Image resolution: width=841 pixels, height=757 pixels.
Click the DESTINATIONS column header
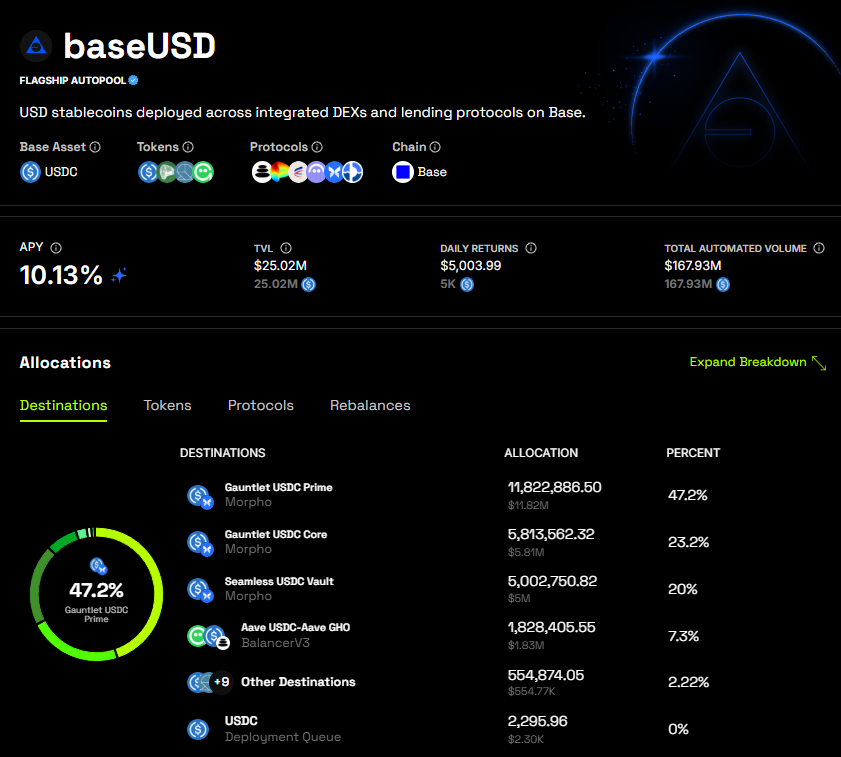click(223, 453)
